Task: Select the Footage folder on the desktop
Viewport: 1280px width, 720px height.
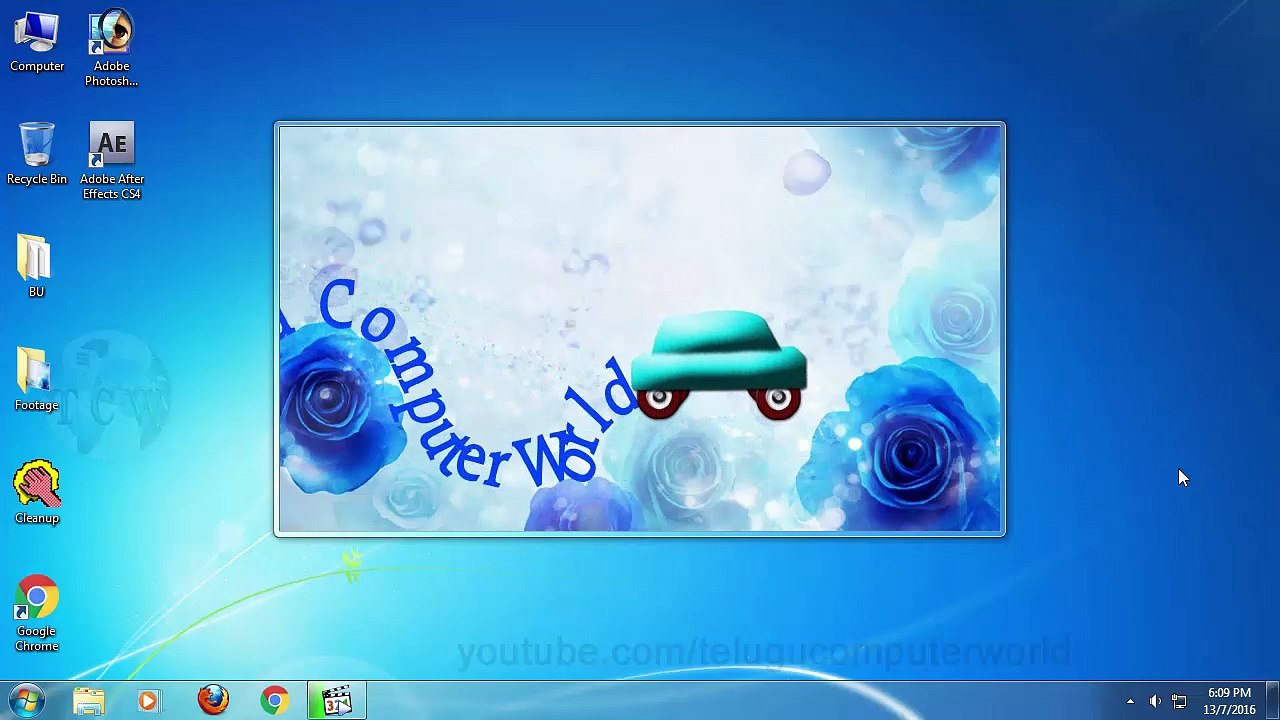Action: click(x=36, y=380)
